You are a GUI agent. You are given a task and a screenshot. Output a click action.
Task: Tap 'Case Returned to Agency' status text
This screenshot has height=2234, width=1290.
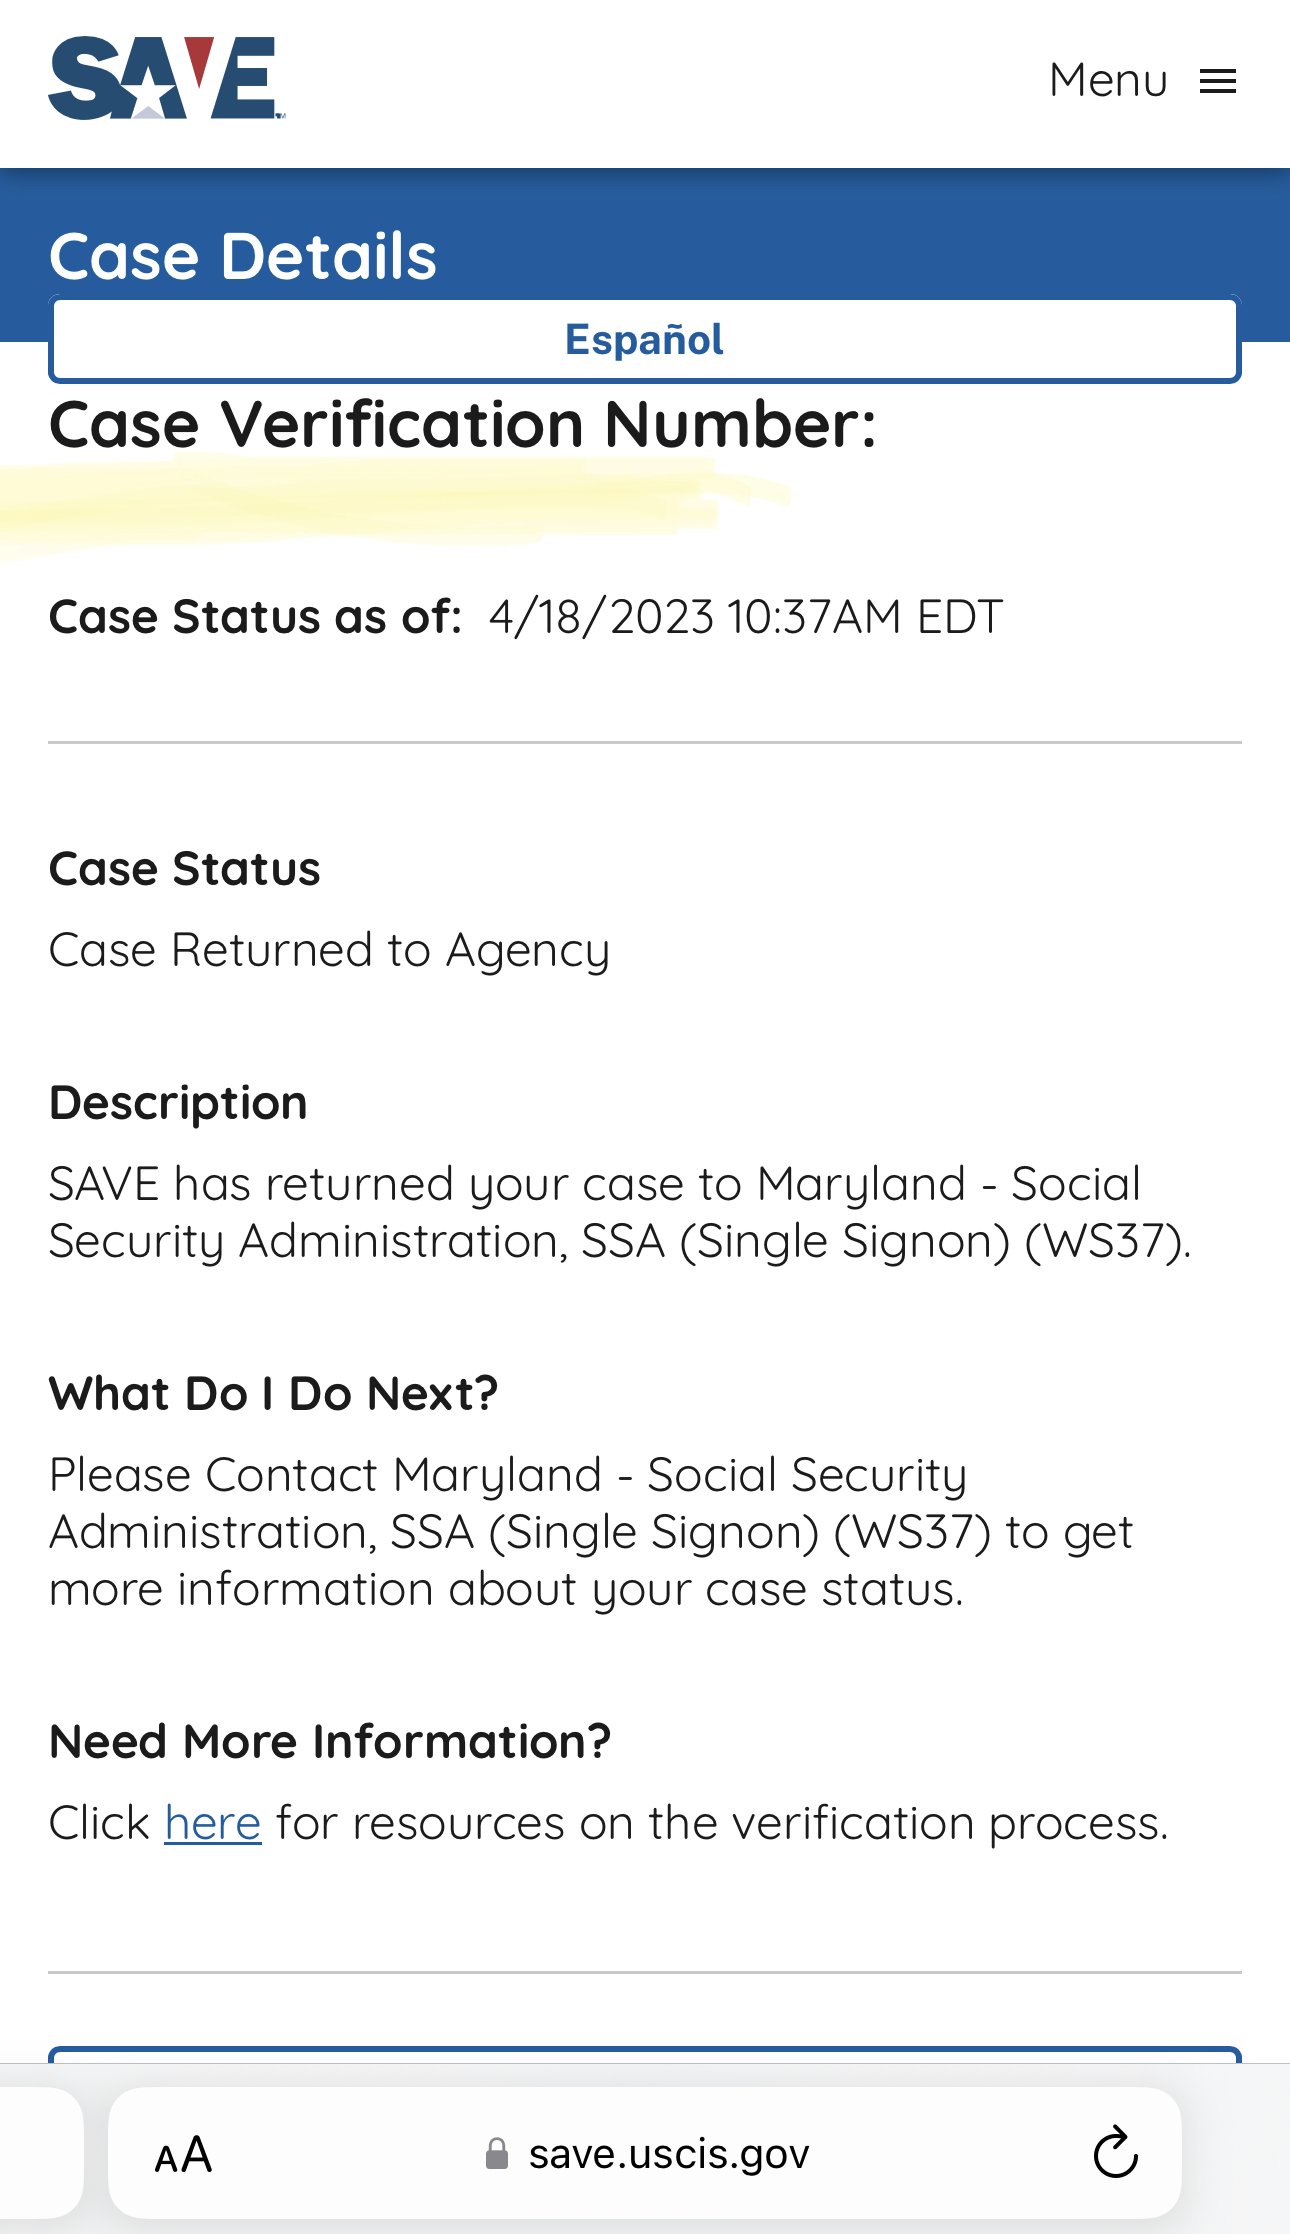[329, 950]
